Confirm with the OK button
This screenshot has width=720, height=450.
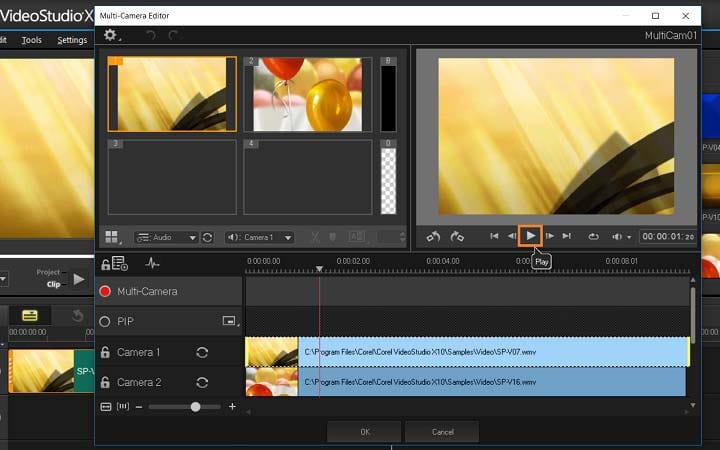[364, 432]
